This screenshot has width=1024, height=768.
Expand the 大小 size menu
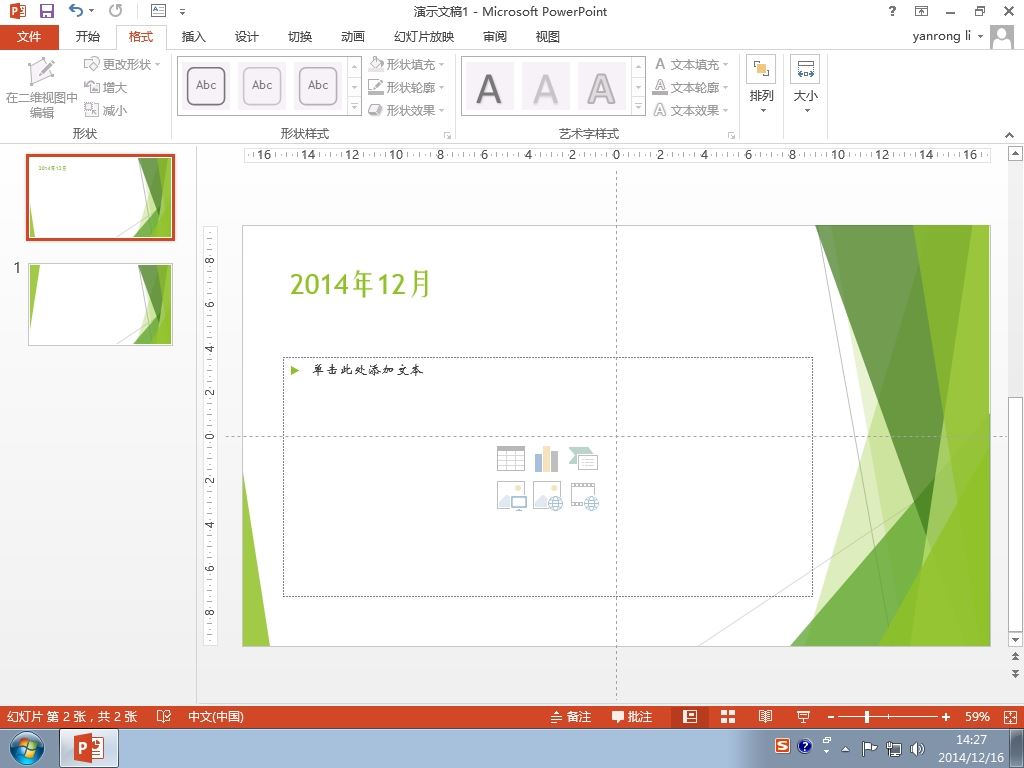(x=805, y=85)
